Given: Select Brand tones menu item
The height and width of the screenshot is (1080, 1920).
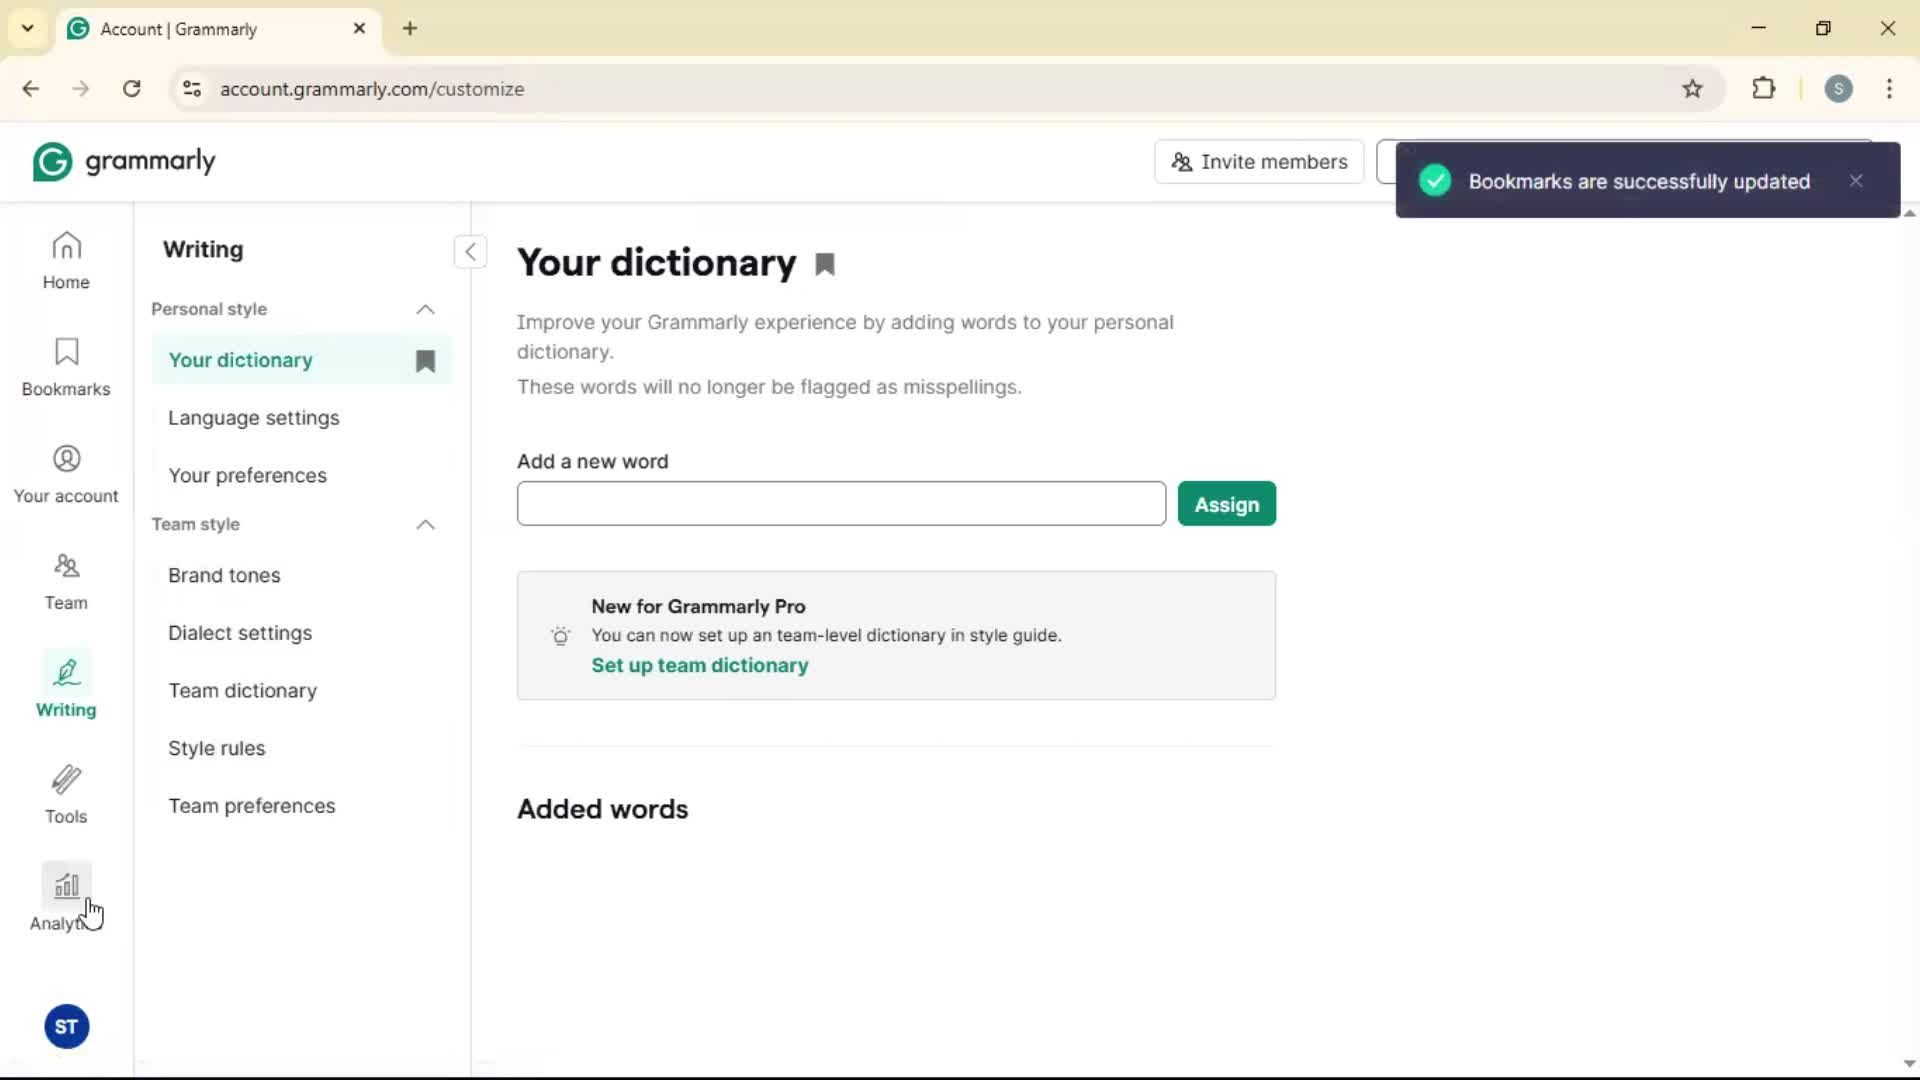Looking at the screenshot, I should coord(224,575).
